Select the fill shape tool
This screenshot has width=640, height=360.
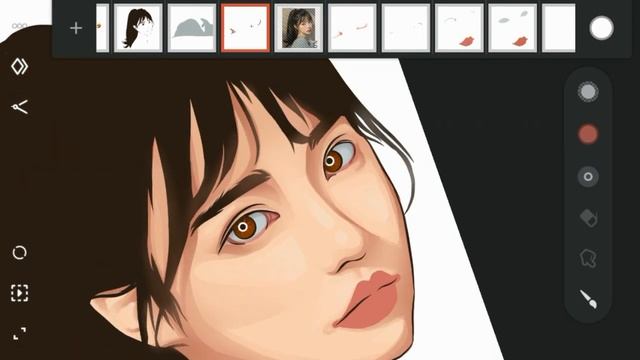(x=588, y=258)
